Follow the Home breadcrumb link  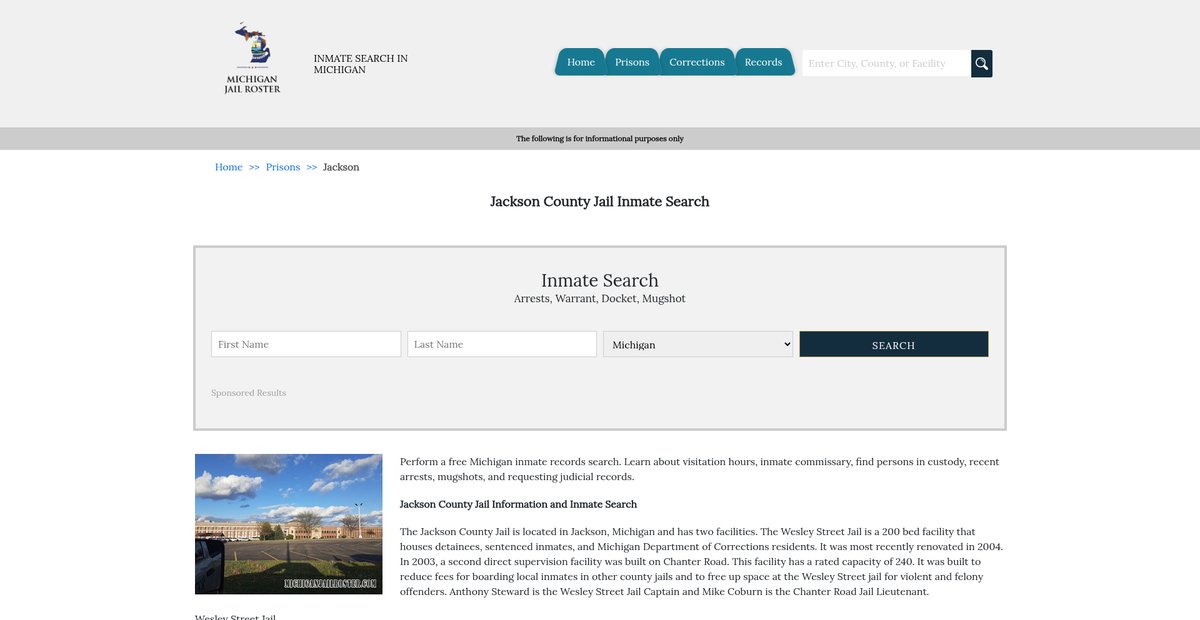(x=229, y=167)
